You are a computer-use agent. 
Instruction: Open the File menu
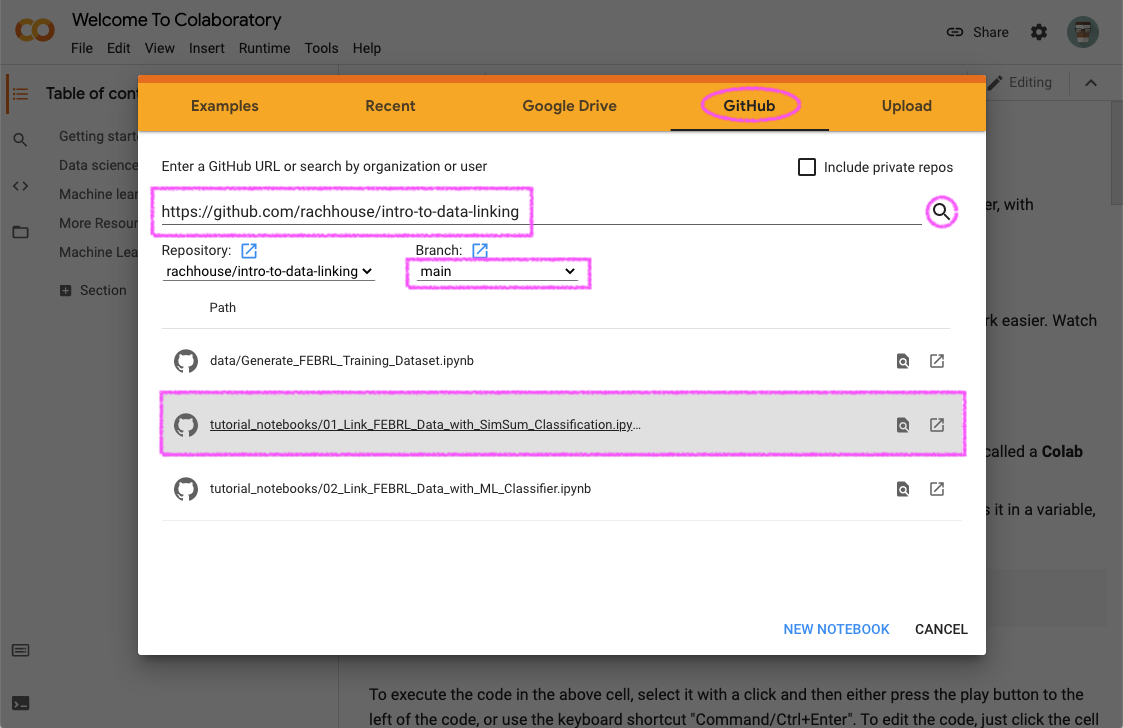(x=82, y=48)
